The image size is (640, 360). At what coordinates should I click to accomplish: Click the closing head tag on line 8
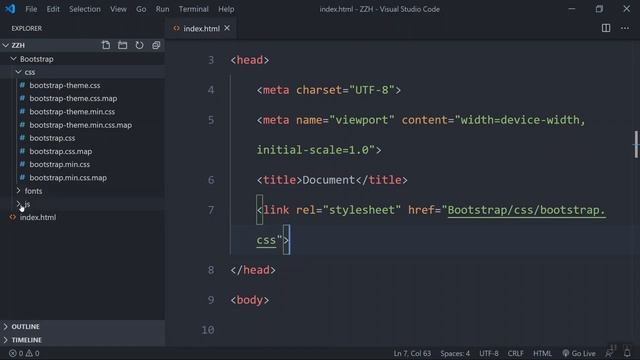click(x=253, y=270)
